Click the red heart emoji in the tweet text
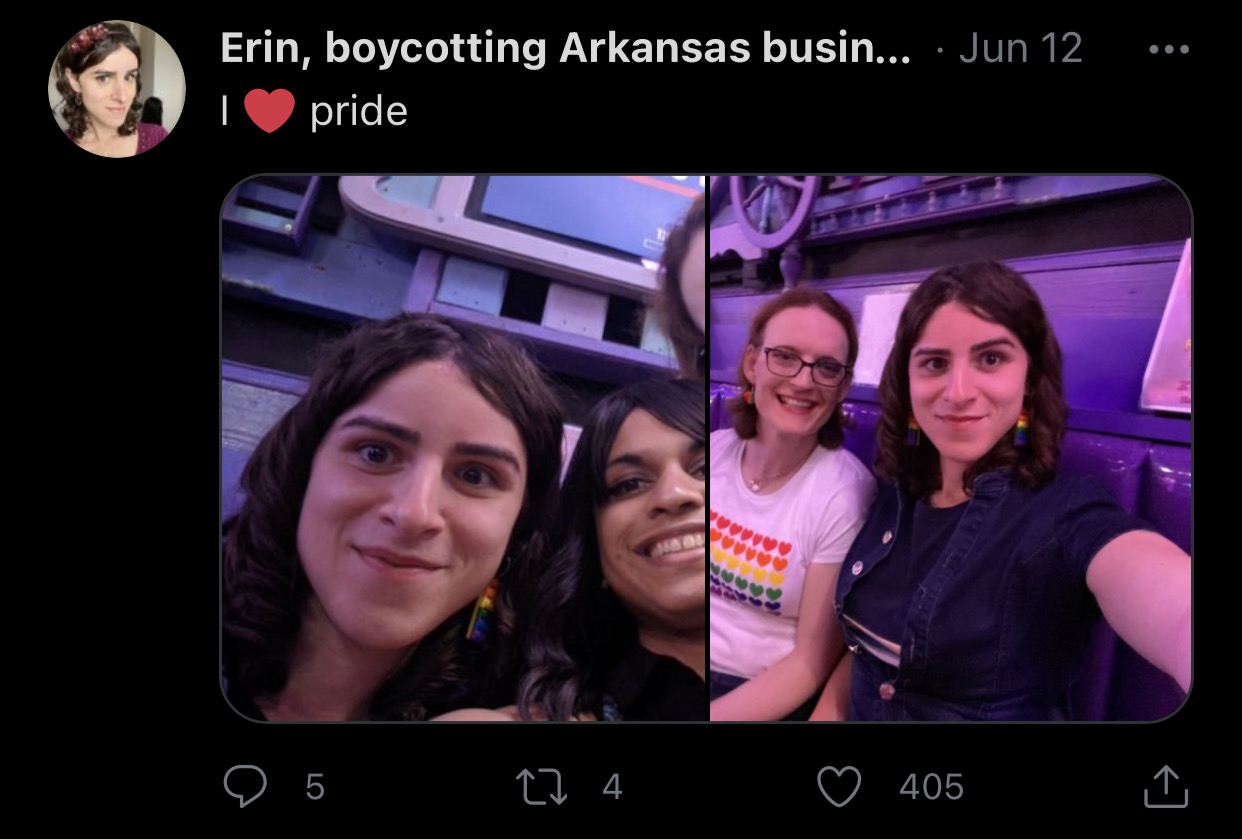 coord(268,112)
